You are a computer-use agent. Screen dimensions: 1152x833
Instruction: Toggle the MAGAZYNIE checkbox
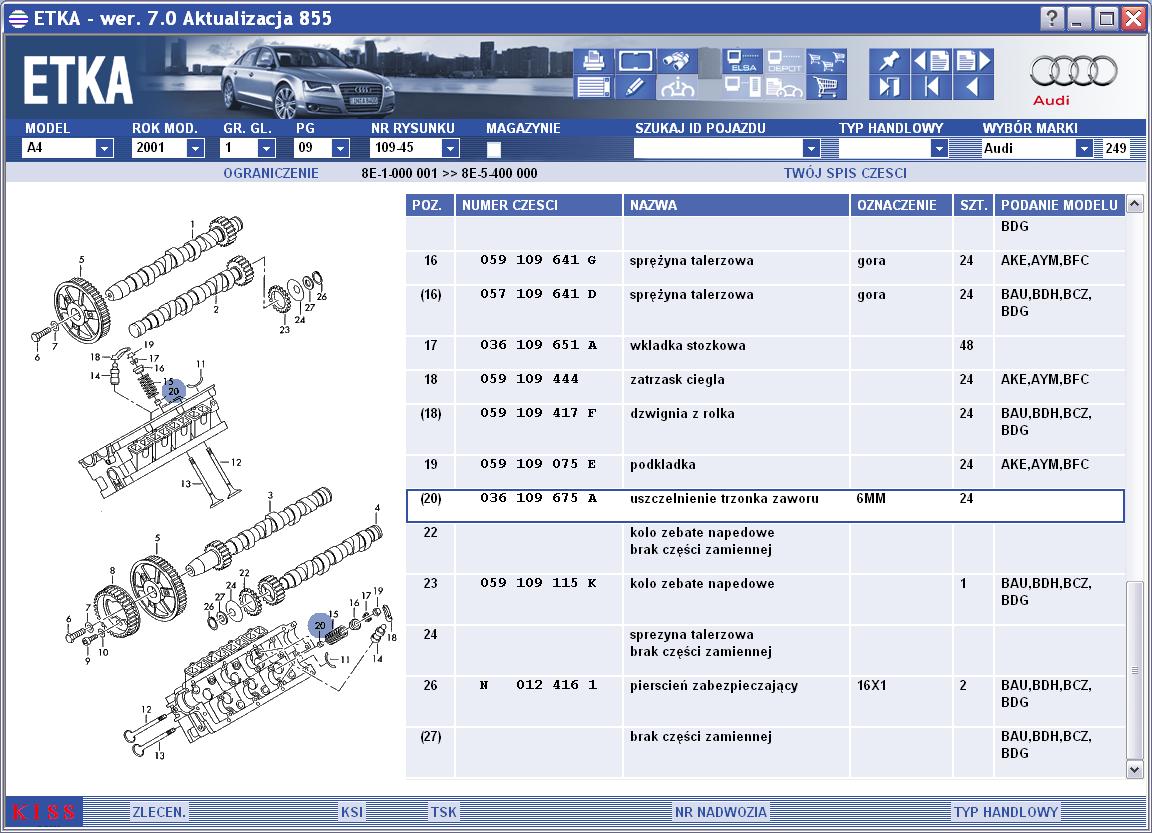tap(494, 149)
